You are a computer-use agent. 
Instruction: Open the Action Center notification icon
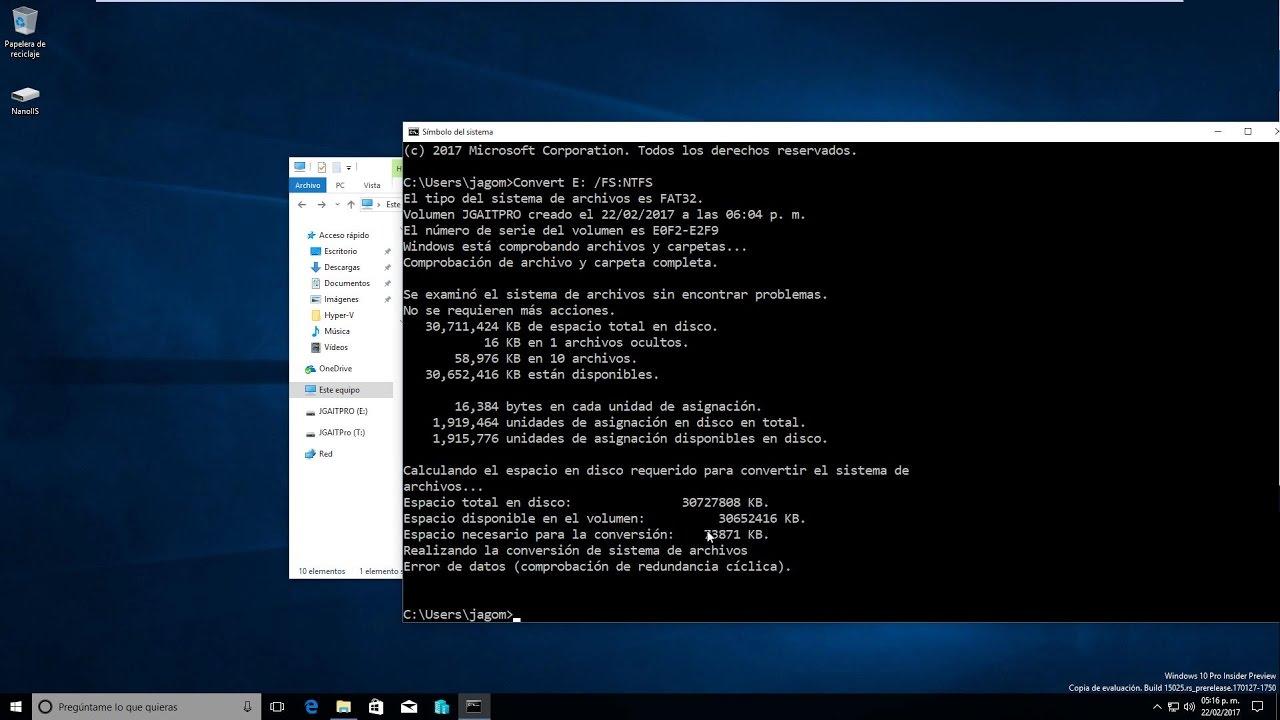click(1258, 707)
